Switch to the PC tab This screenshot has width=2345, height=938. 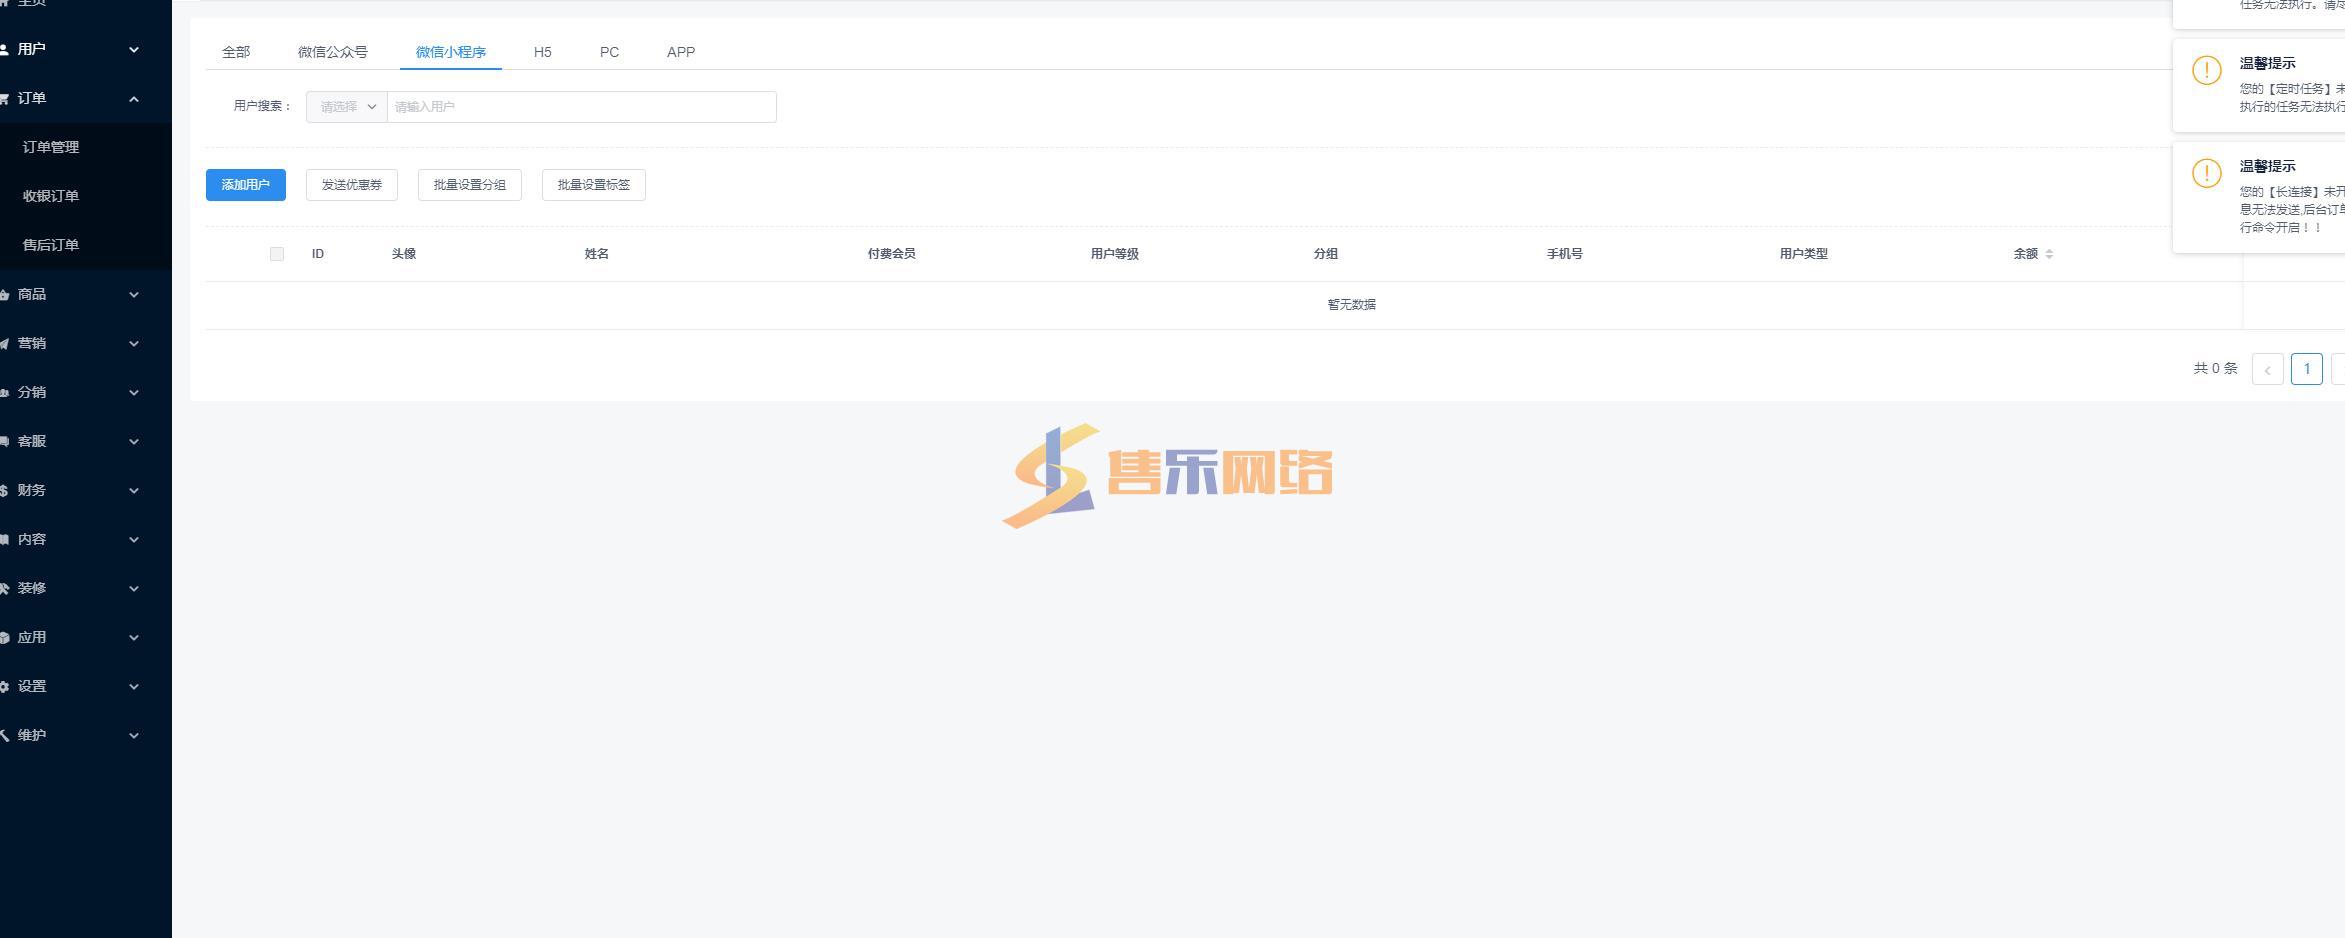pyautogui.click(x=609, y=52)
